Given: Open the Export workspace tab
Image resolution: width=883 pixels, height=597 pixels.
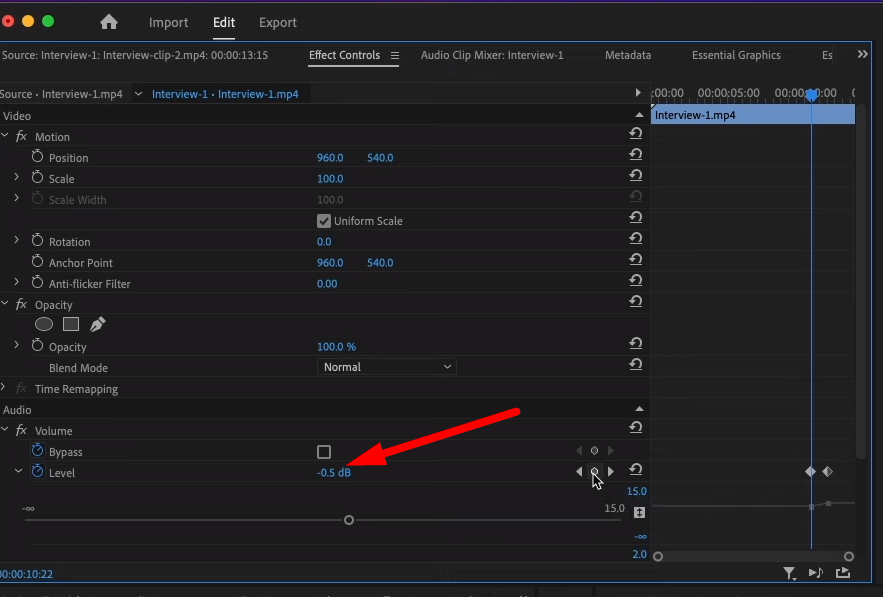Looking at the screenshot, I should point(277,22).
